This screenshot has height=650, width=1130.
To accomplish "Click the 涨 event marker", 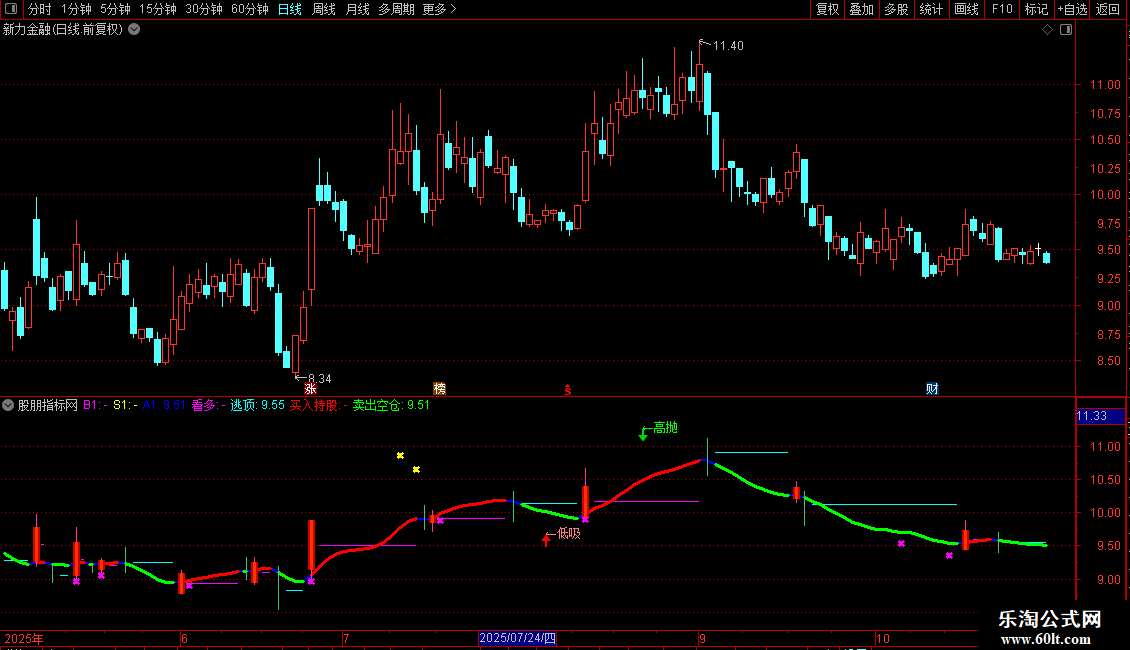I will pyautogui.click(x=310, y=389).
